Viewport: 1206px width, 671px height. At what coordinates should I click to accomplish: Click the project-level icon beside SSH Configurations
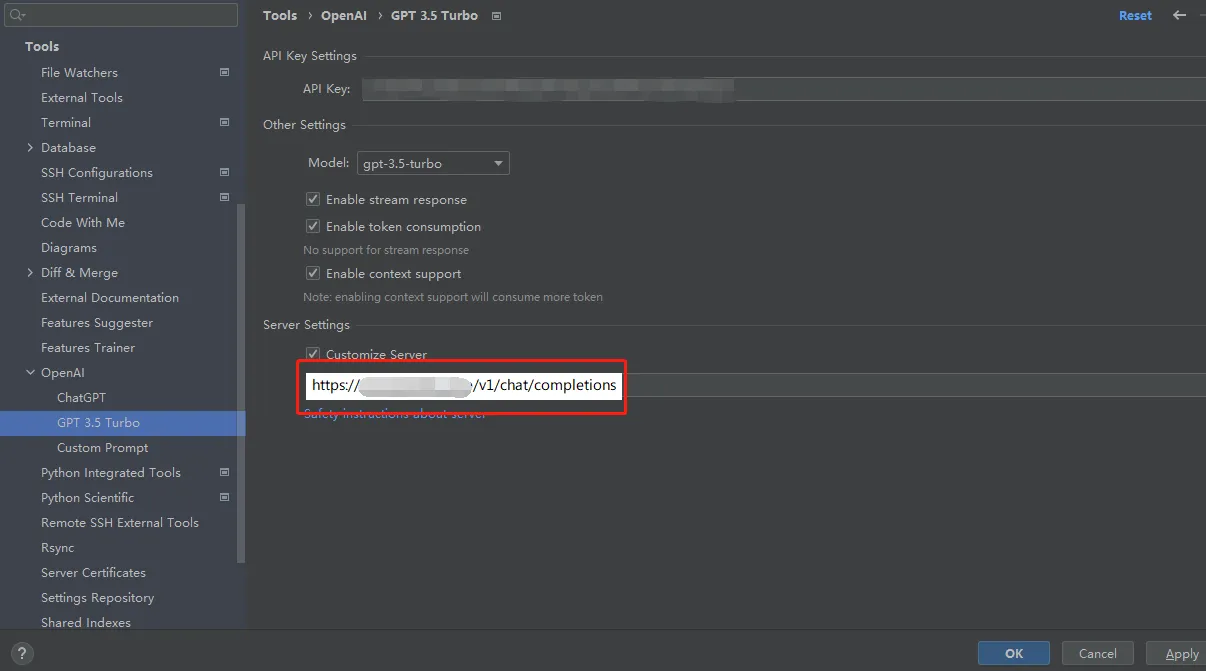click(224, 172)
